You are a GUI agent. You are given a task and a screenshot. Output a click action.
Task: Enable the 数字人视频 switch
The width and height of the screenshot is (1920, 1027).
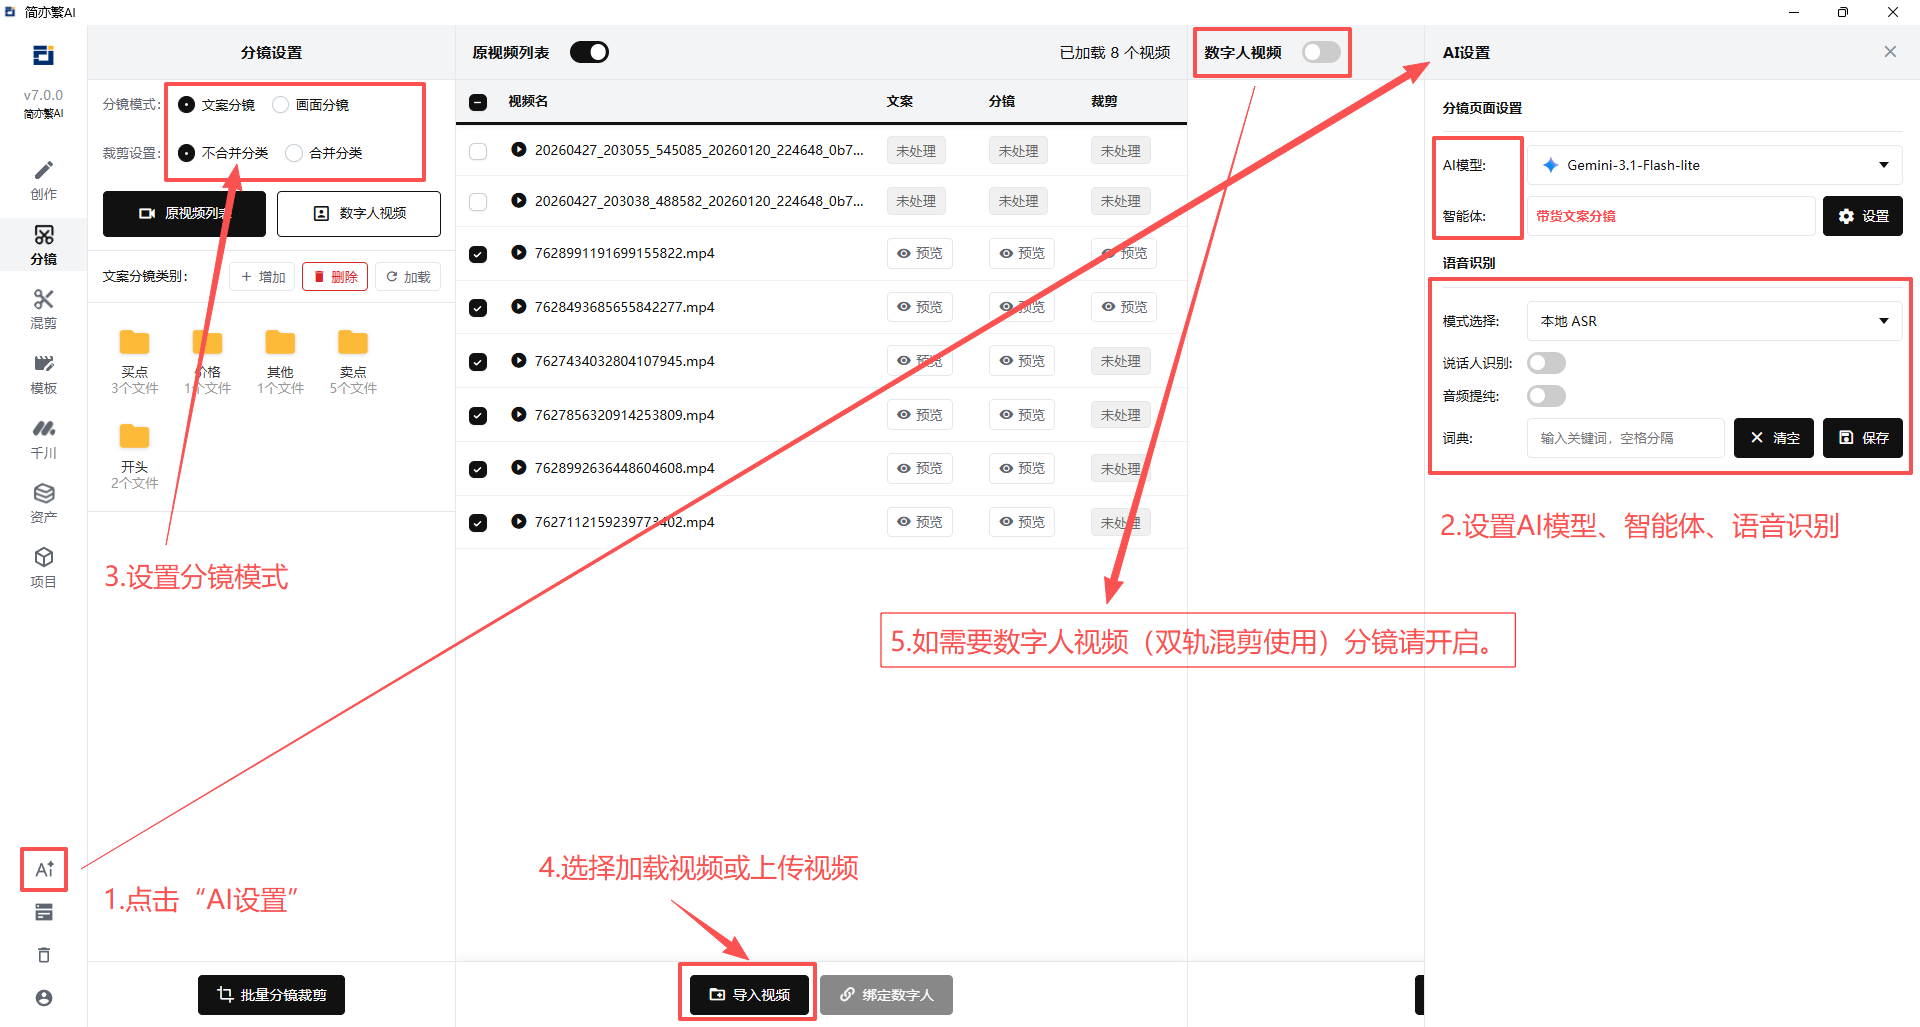pyautogui.click(x=1321, y=52)
